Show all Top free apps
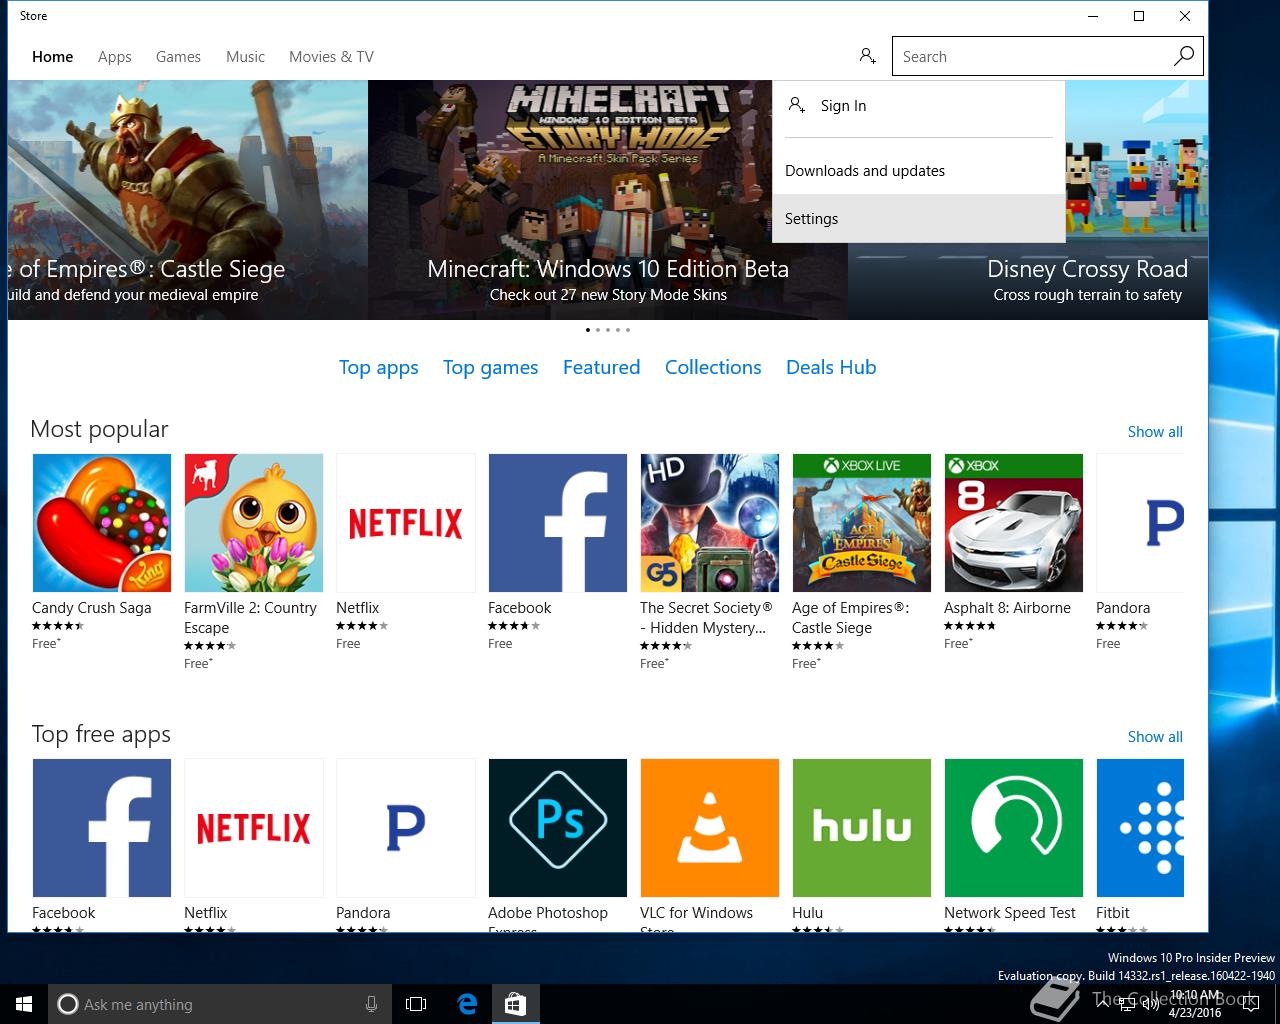 point(1155,737)
